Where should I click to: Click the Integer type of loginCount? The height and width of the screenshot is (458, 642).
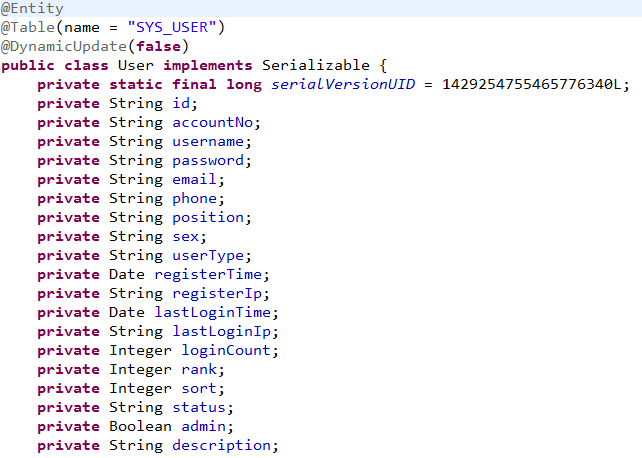tap(140, 350)
